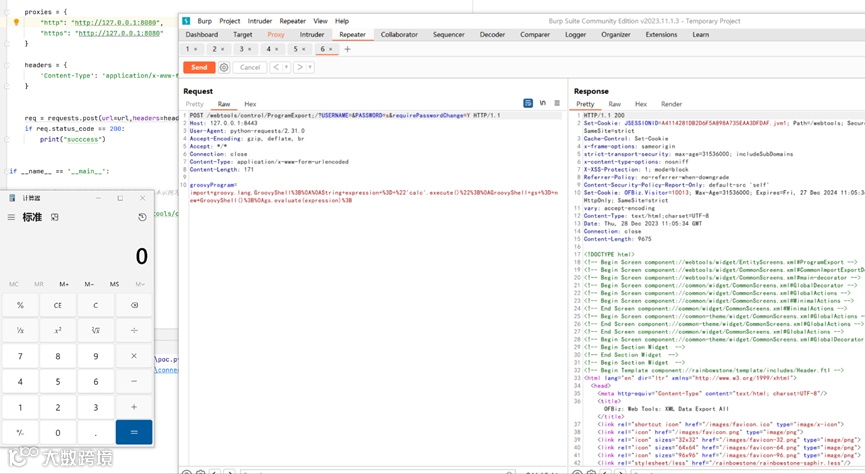Screen dimensions: 865x474
Task: Toggle Calculator keep-on-top icon
Action: [x=55, y=217]
